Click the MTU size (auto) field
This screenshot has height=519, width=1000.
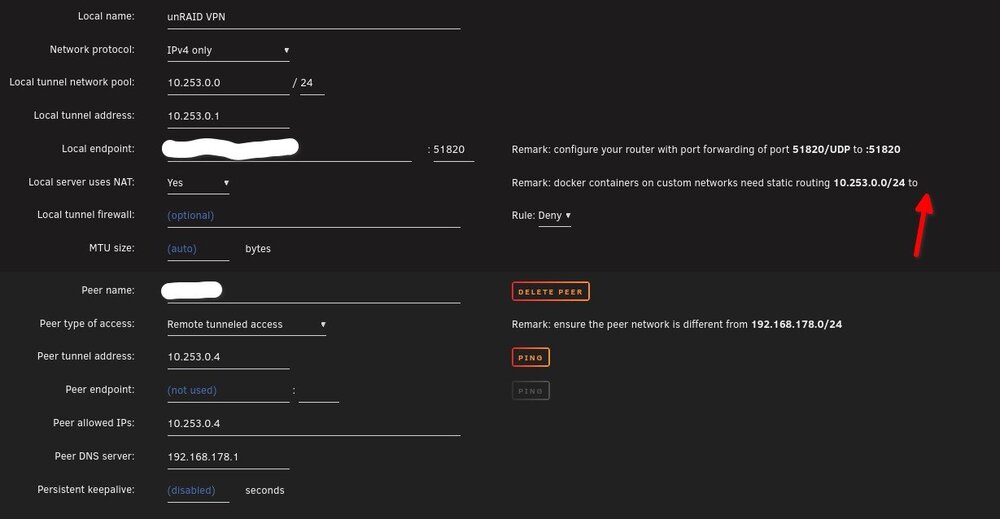(198, 249)
